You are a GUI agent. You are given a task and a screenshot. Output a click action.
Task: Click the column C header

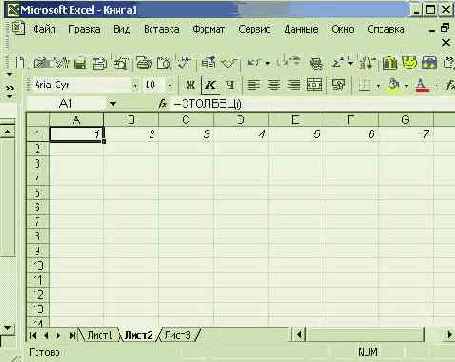(186, 119)
